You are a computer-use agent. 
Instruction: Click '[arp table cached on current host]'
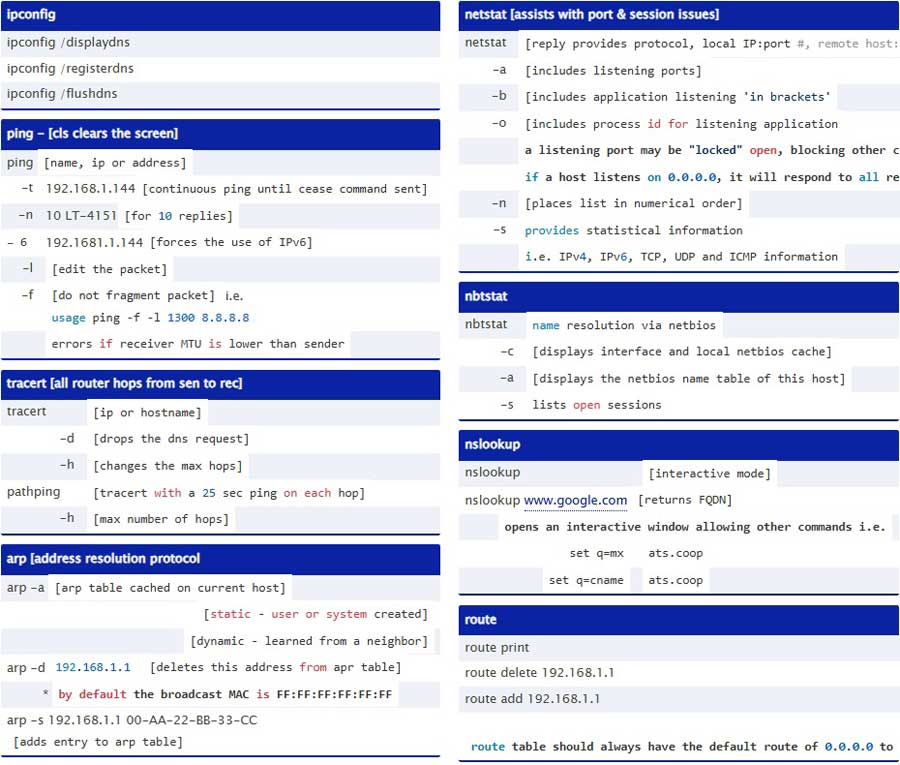(x=170, y=588)
